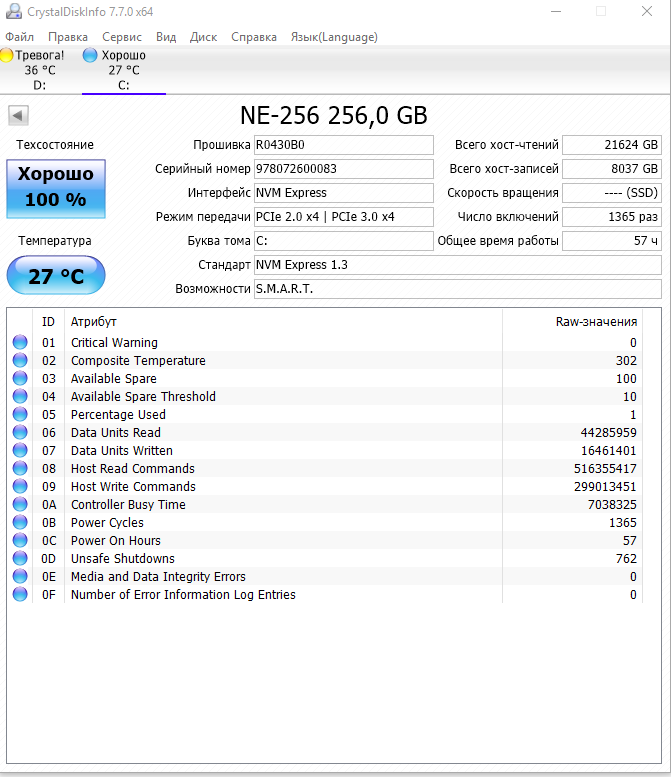Select the Data Units Read attribute name
The height and width of the screenshot is (777, 671).
click(116, 433)
